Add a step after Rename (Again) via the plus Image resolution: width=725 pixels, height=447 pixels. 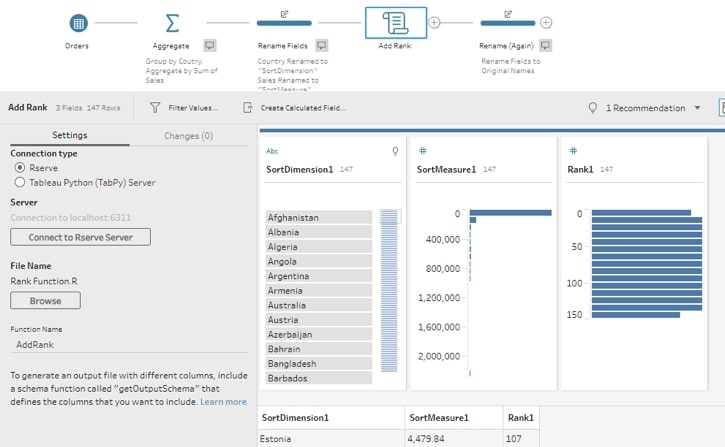(x=546, y=22)
